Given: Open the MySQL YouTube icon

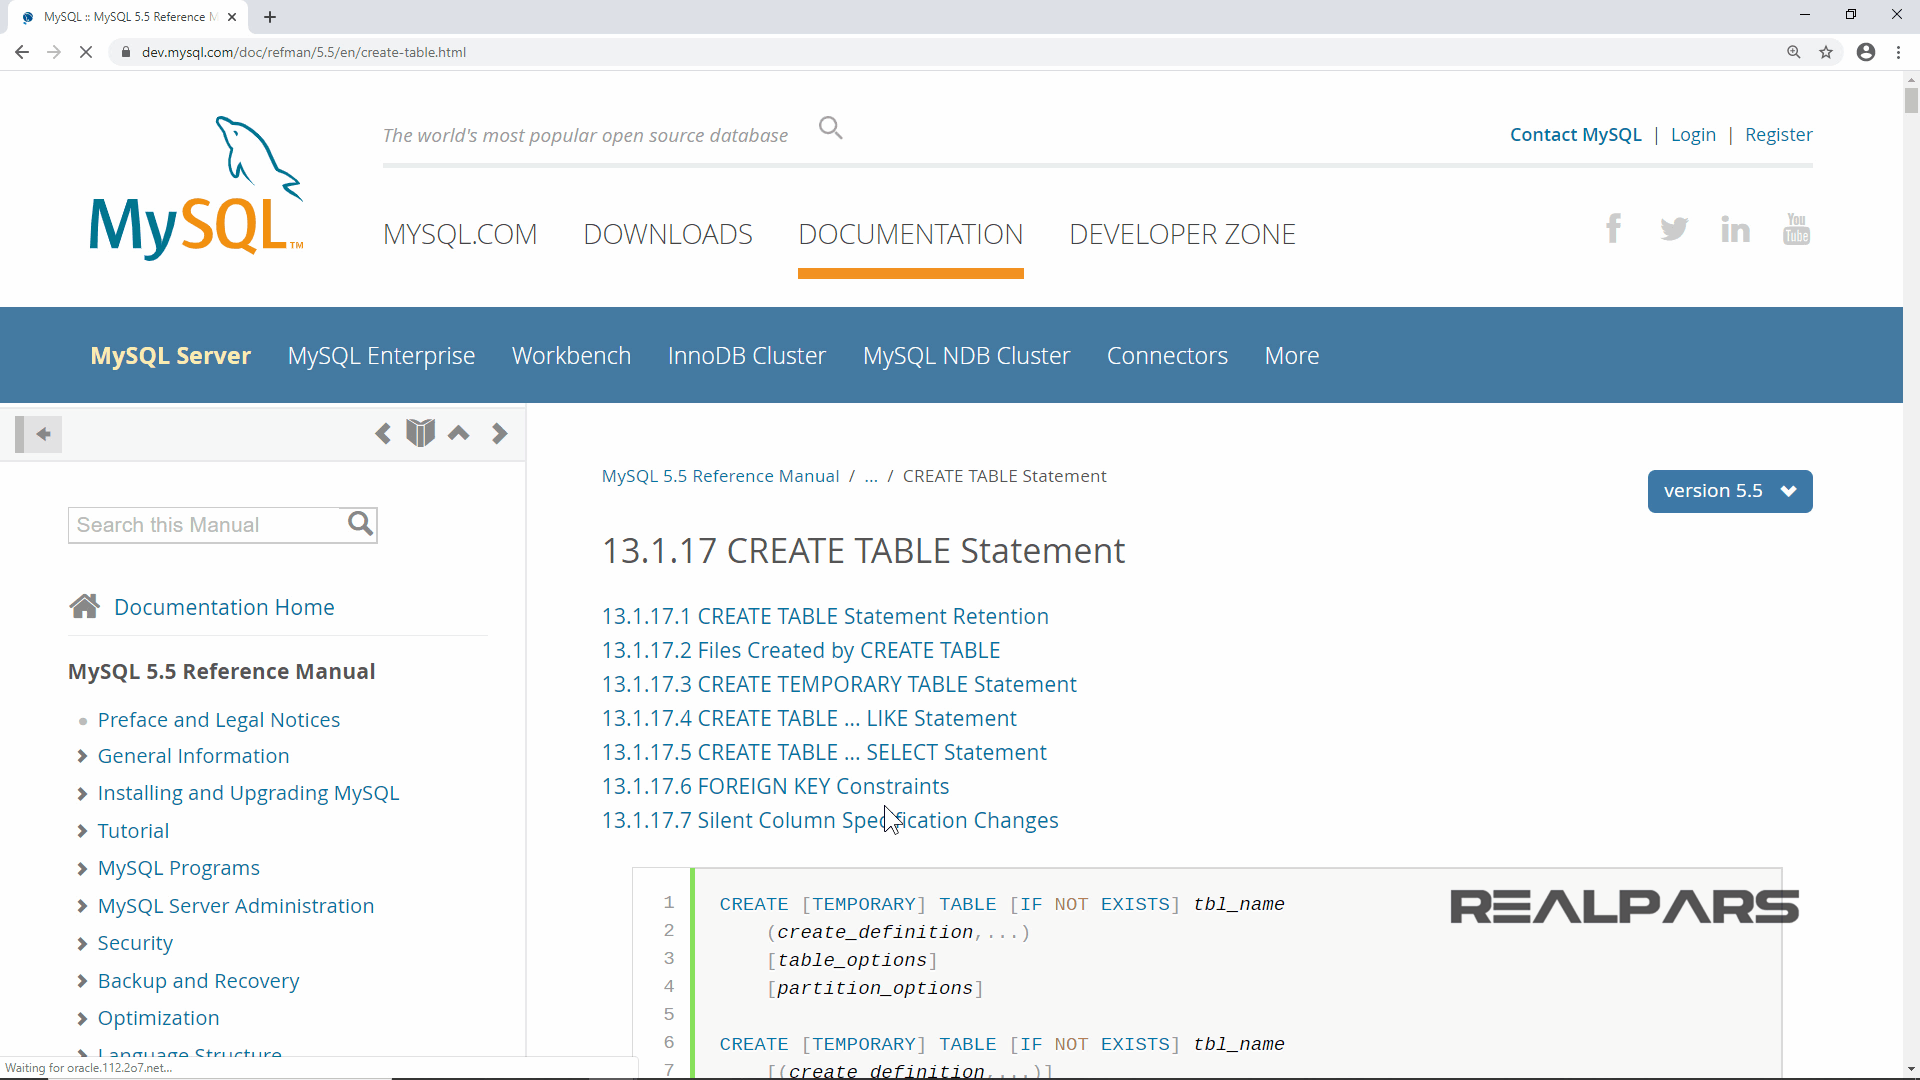Looking at the screenshot, I should 1796,229.
